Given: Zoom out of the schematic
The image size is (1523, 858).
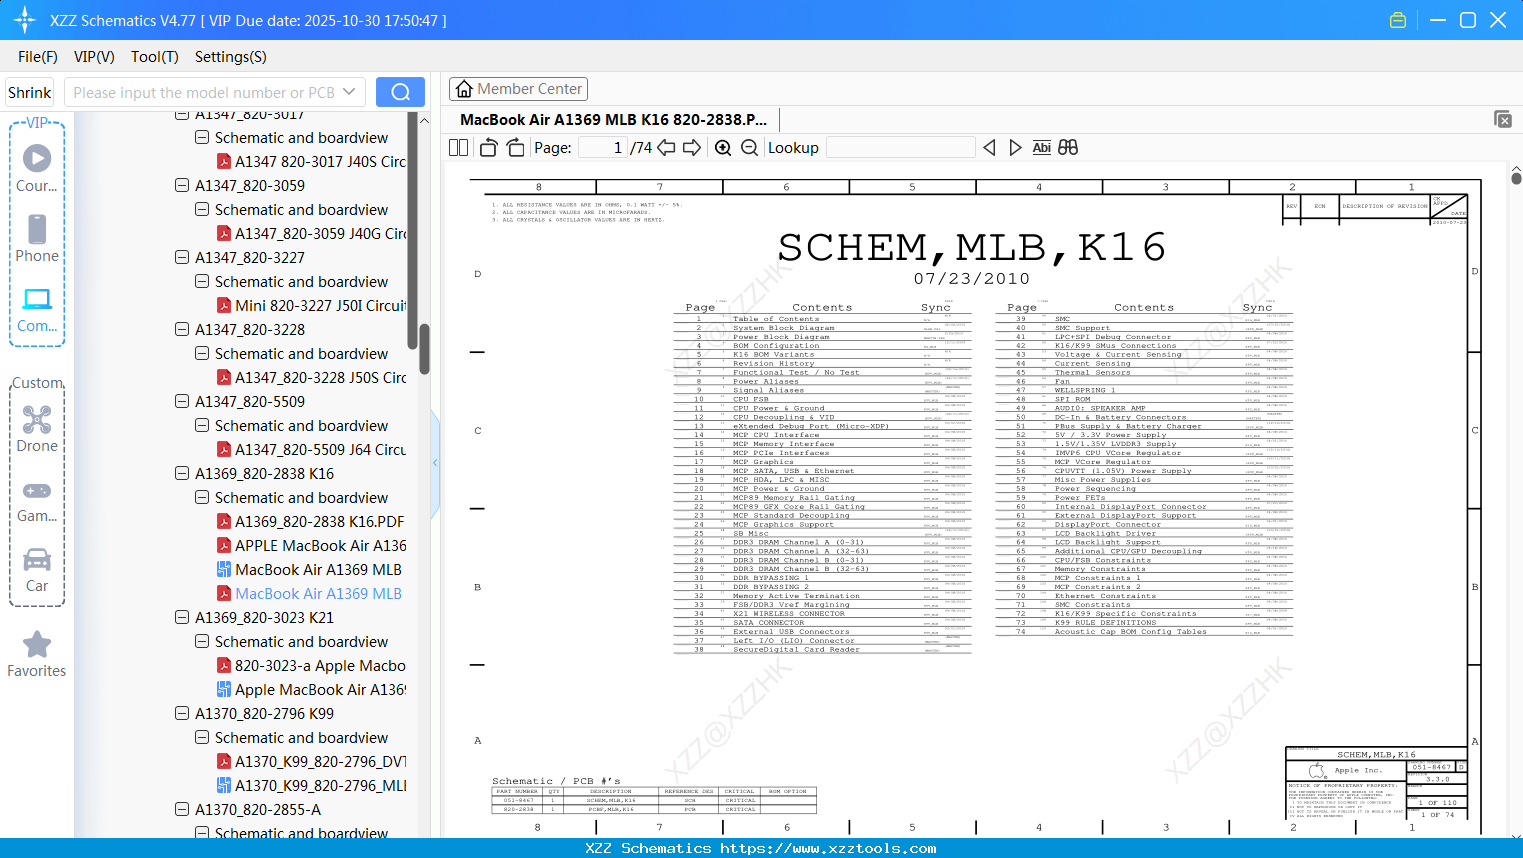Looking at the screenshot, I should click(750, 148).
